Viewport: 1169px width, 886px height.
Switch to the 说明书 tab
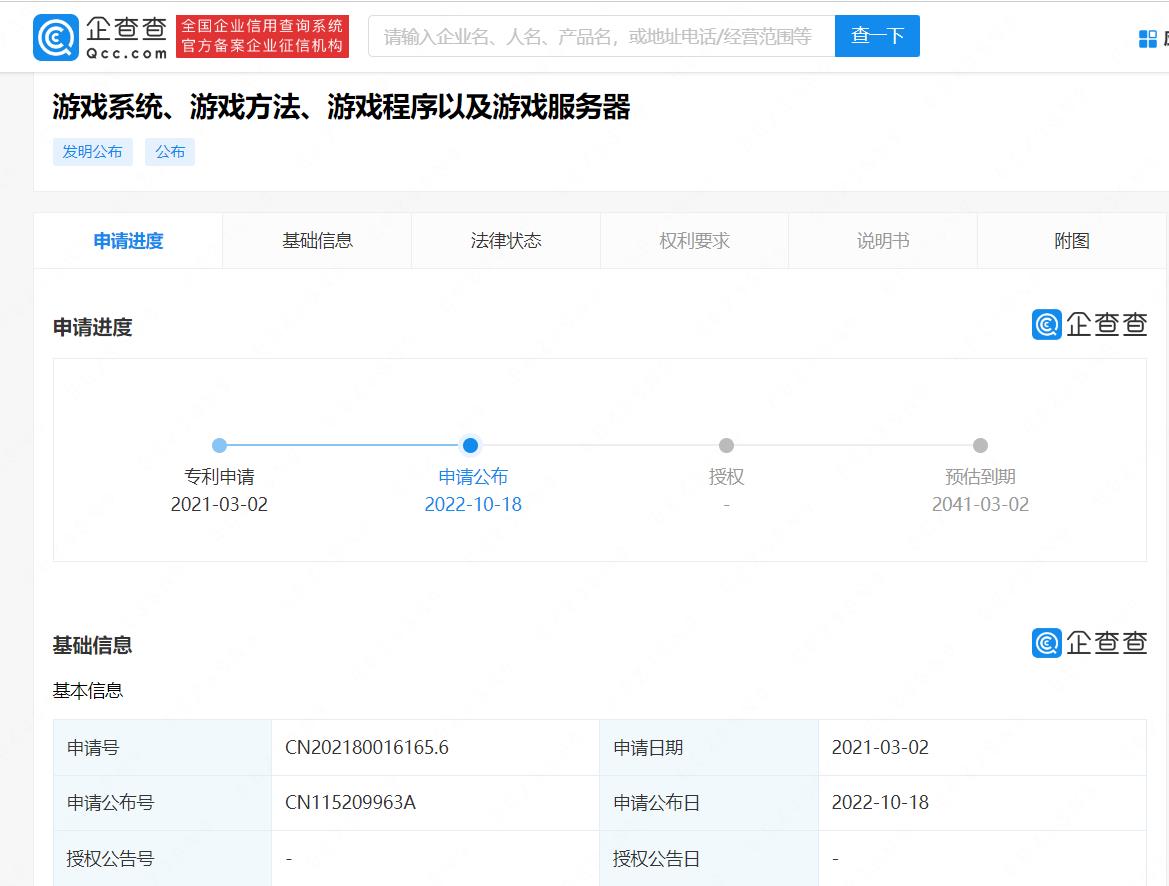click(883, 240)
